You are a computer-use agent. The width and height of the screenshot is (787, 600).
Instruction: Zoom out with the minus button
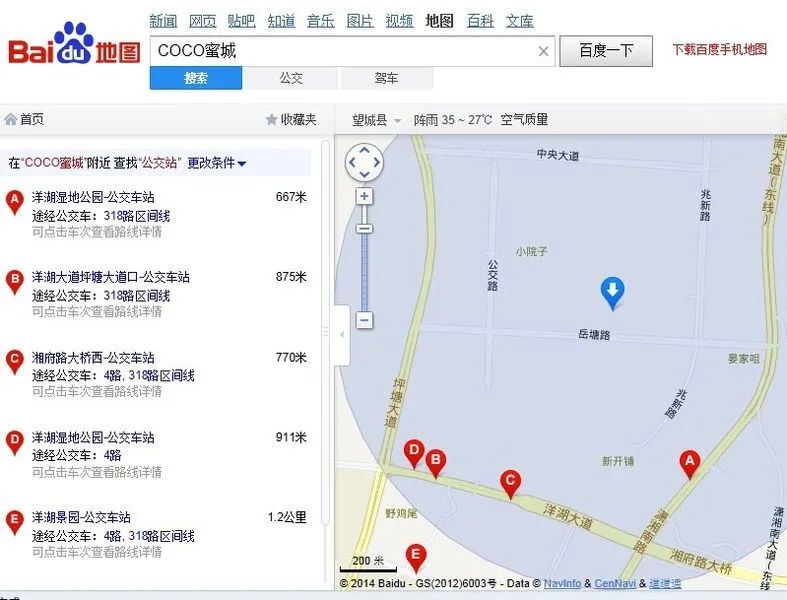tap(364, 320)
